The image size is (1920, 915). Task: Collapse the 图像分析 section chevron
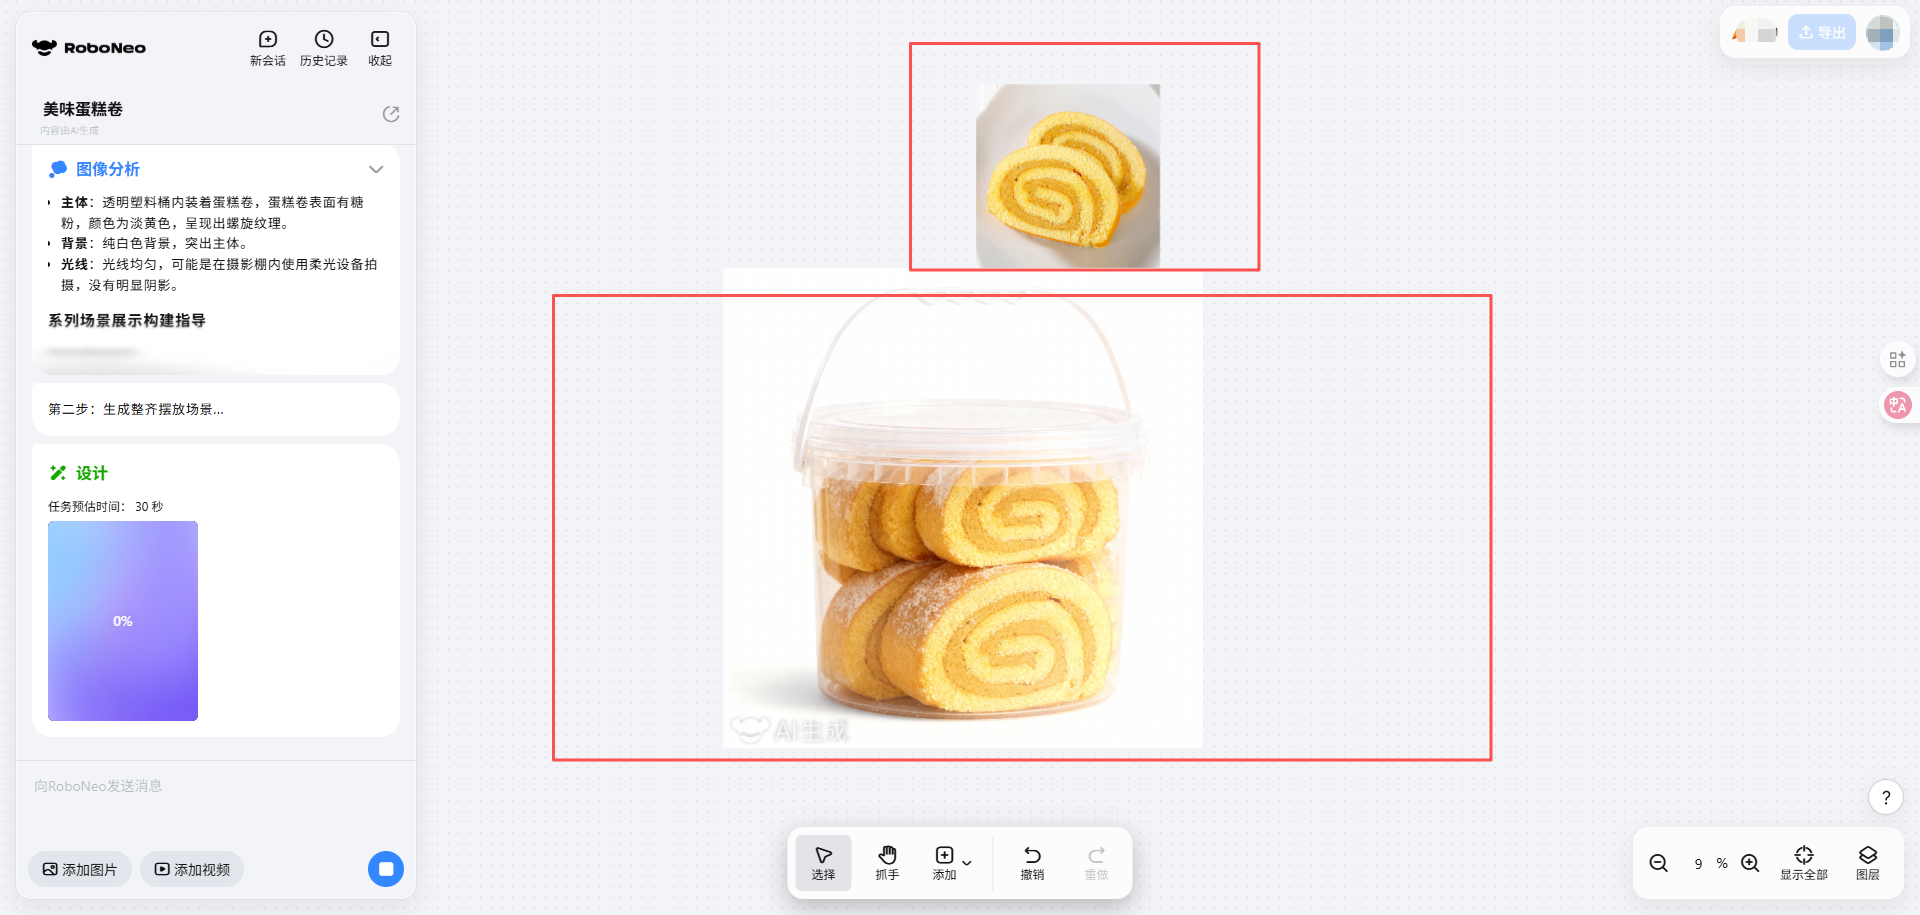(x=376, y=169)
